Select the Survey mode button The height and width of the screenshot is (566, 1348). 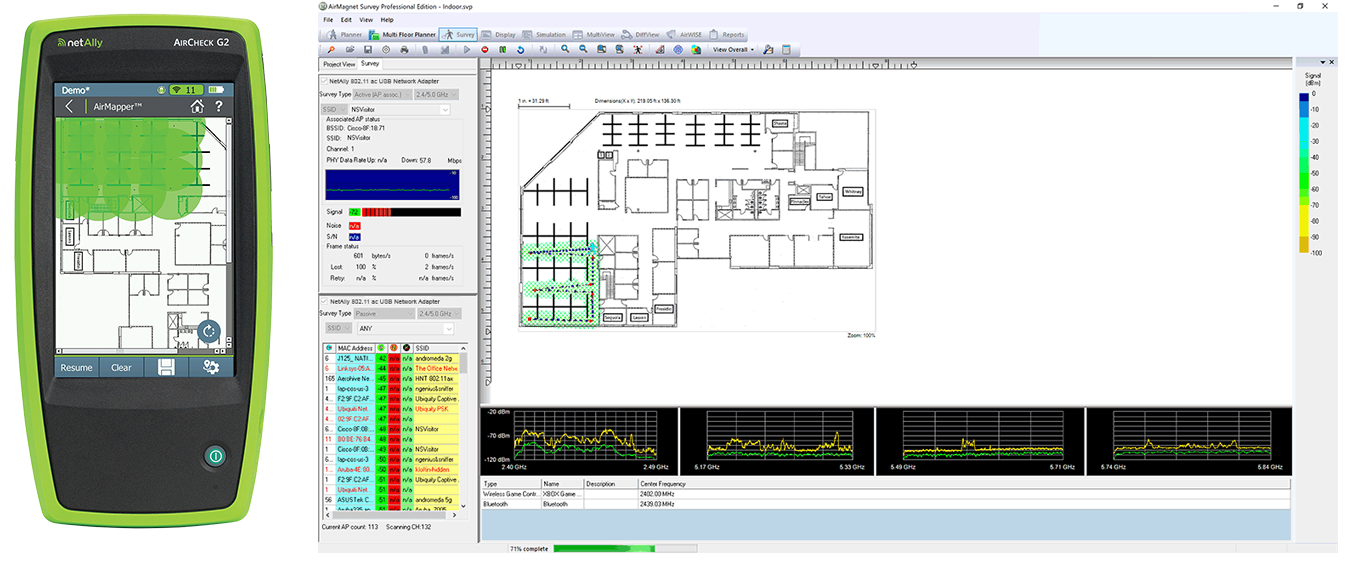[458, 35]
